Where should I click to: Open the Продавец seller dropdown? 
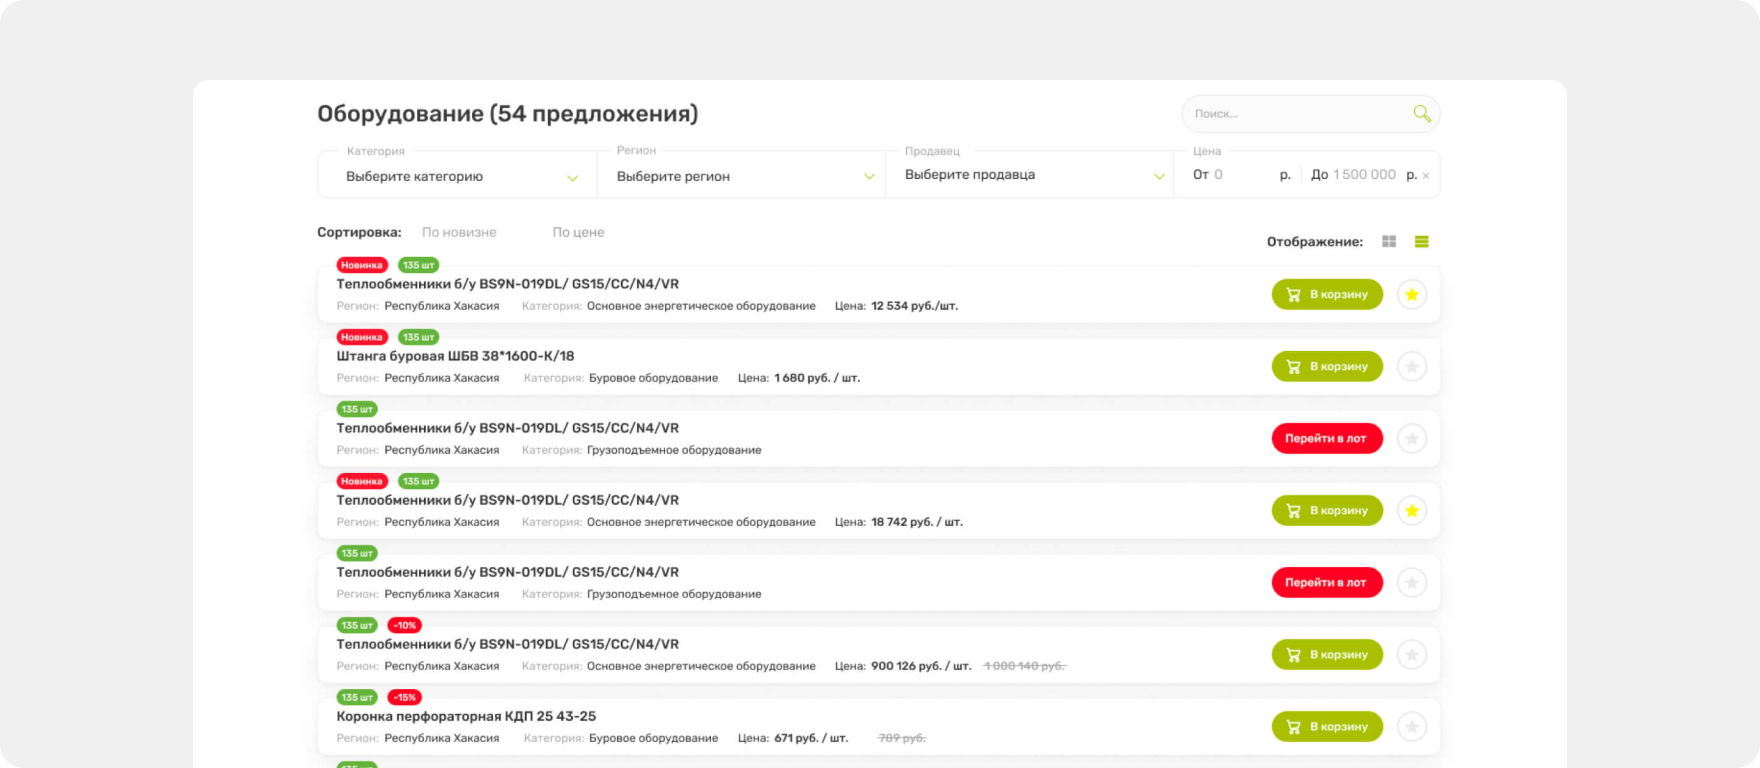(x=1030, y=175)
